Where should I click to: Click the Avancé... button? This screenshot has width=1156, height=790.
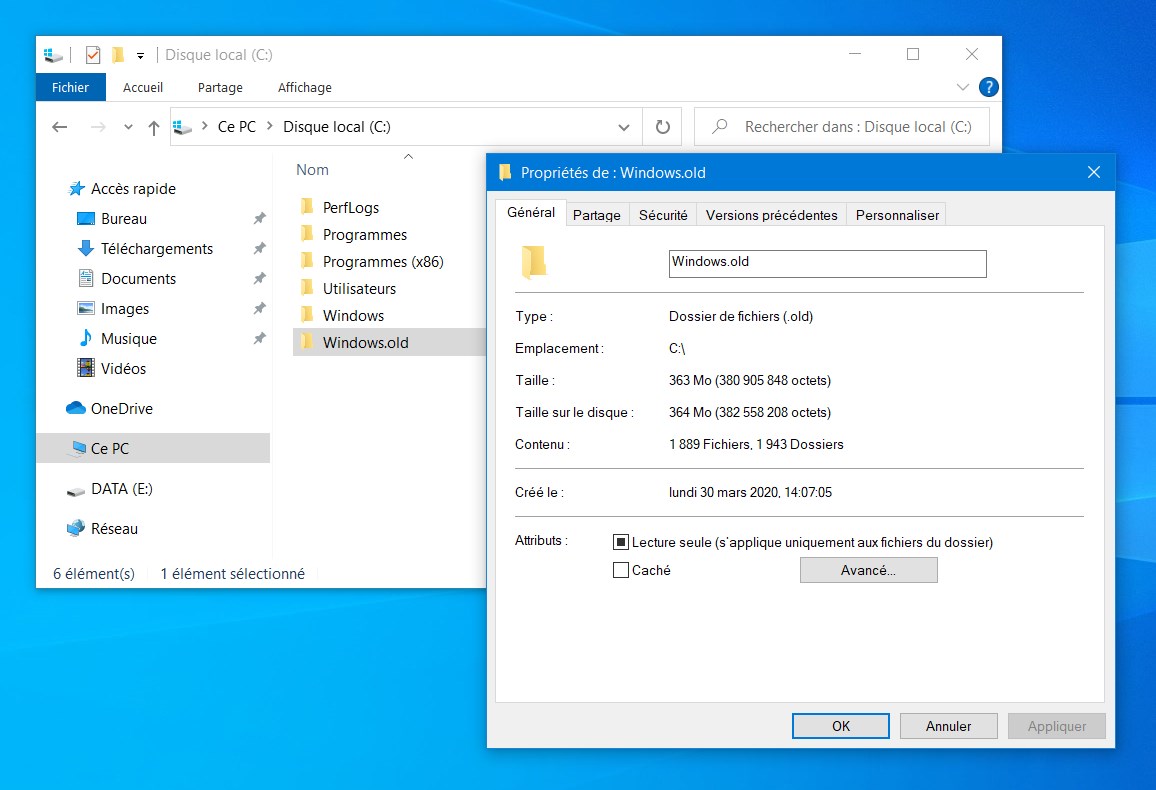[x=868, y=570]
